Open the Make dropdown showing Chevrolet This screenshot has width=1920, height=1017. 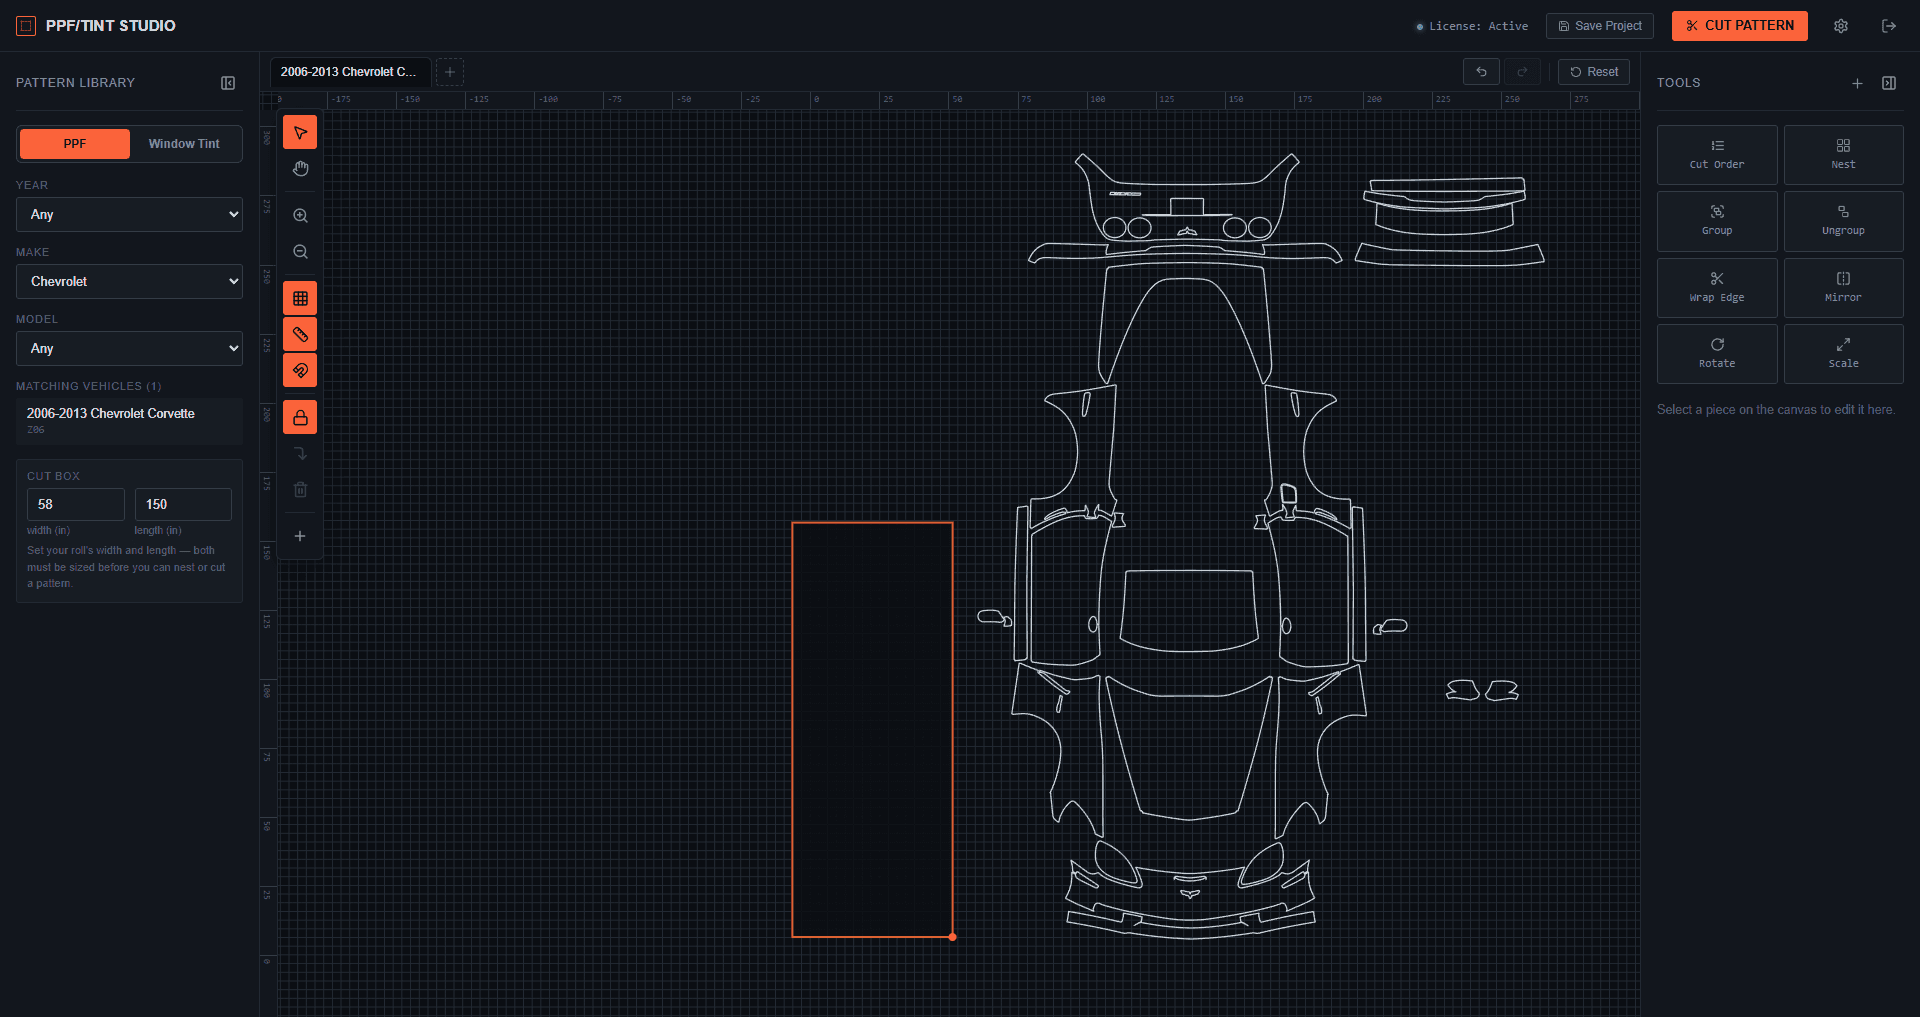pyautogui.click(x=129, y=282)
